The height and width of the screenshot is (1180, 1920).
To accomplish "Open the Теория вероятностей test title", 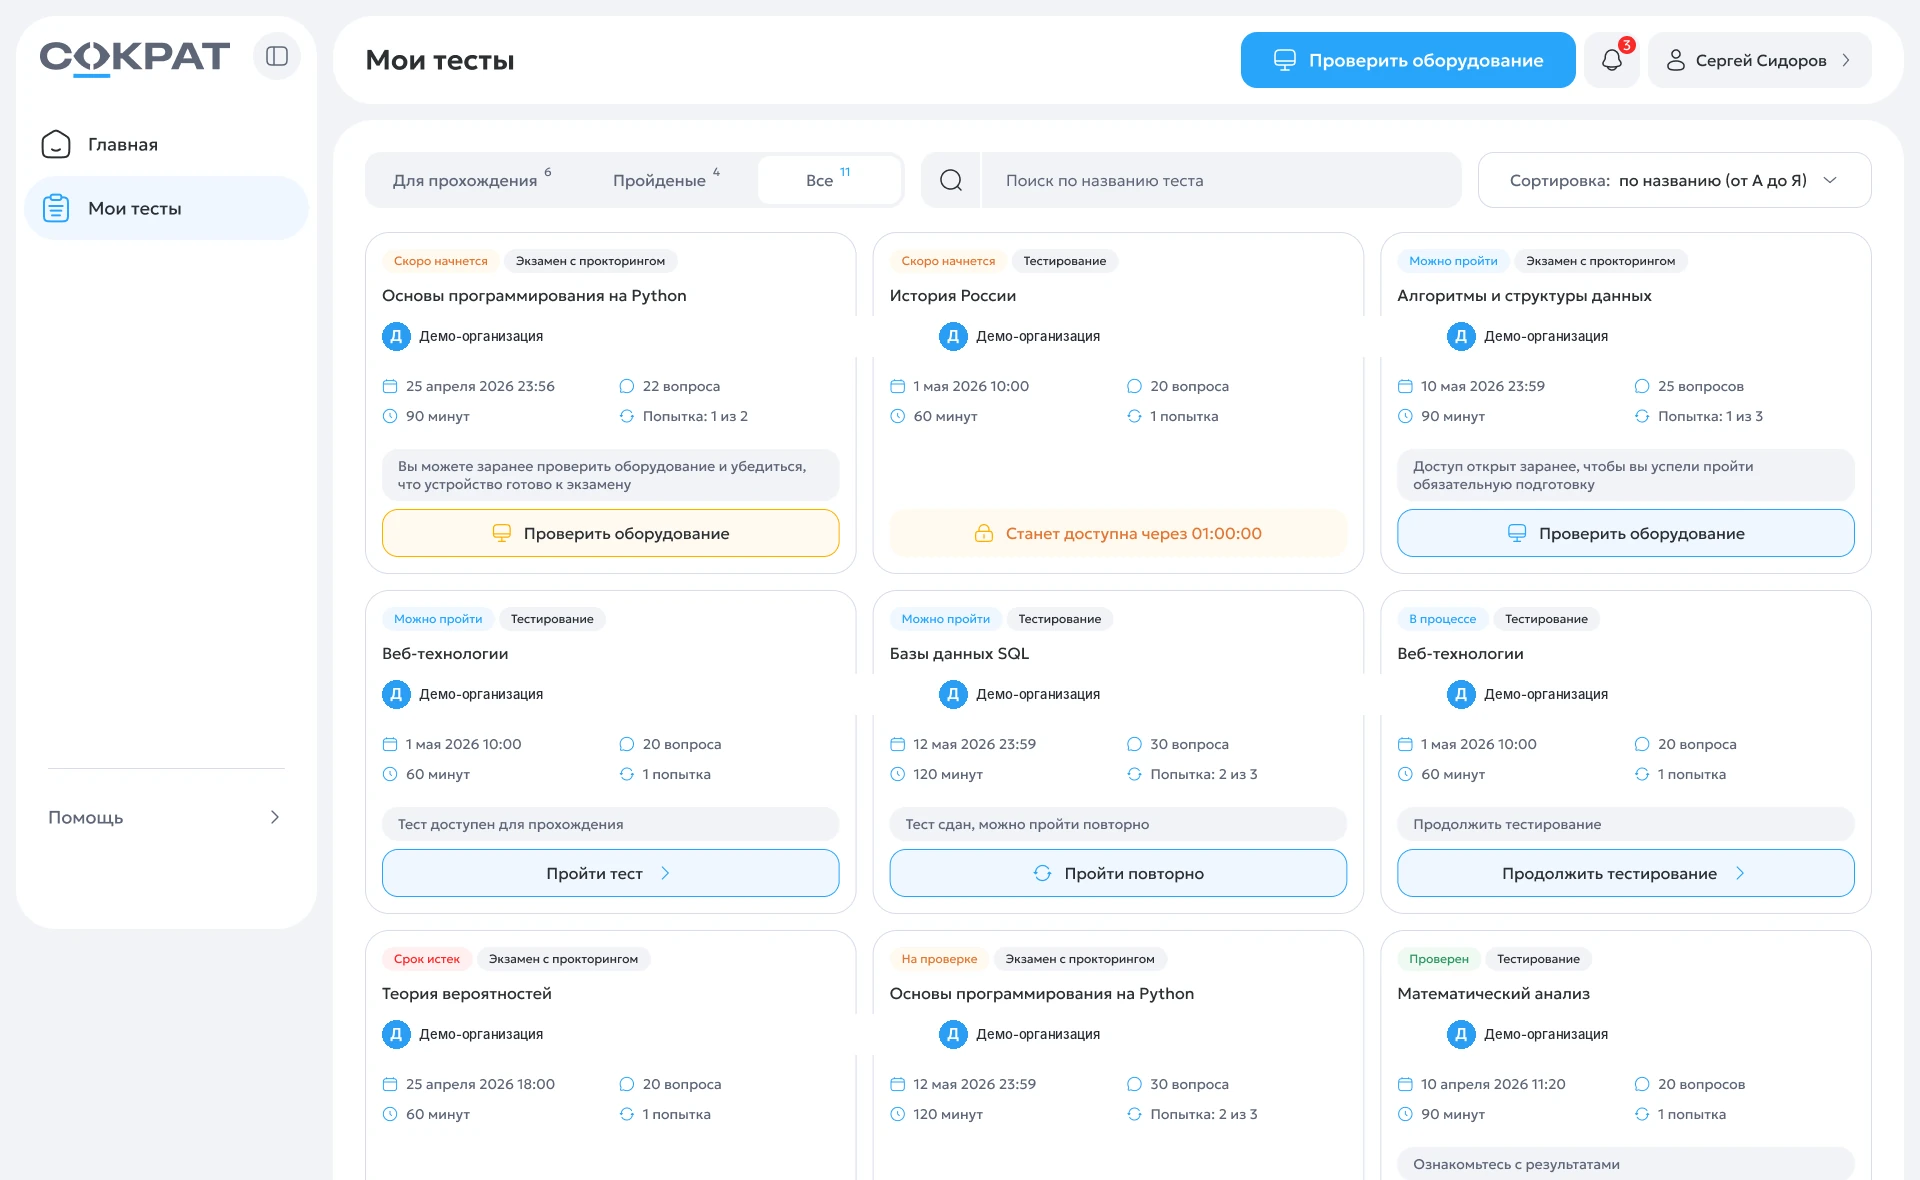I will click(x=467, y=993).
